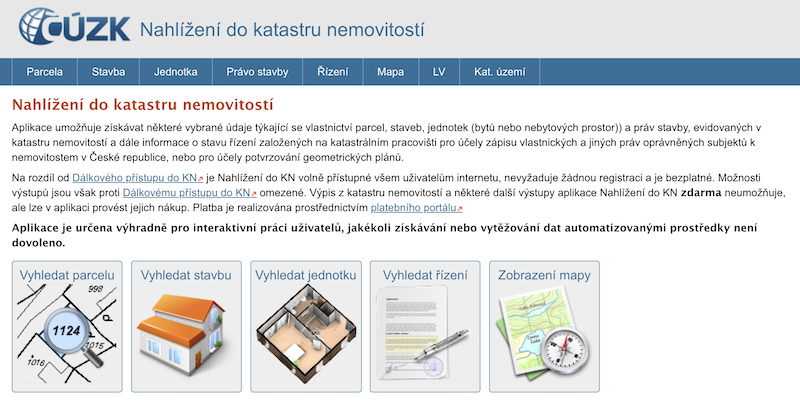
Task: Click the document with pen image
Action: (x=422, y=333)
